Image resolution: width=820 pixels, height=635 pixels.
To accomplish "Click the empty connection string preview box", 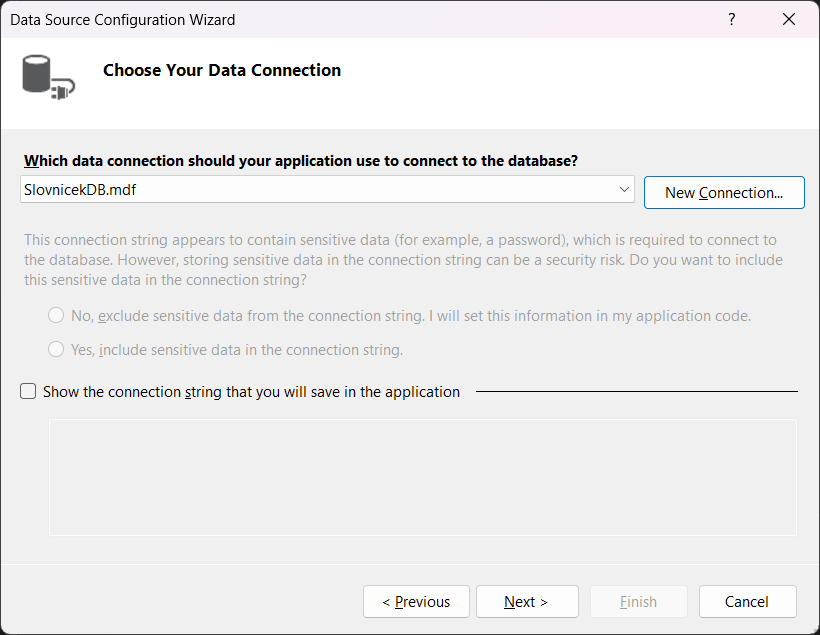I will [422, 477].
